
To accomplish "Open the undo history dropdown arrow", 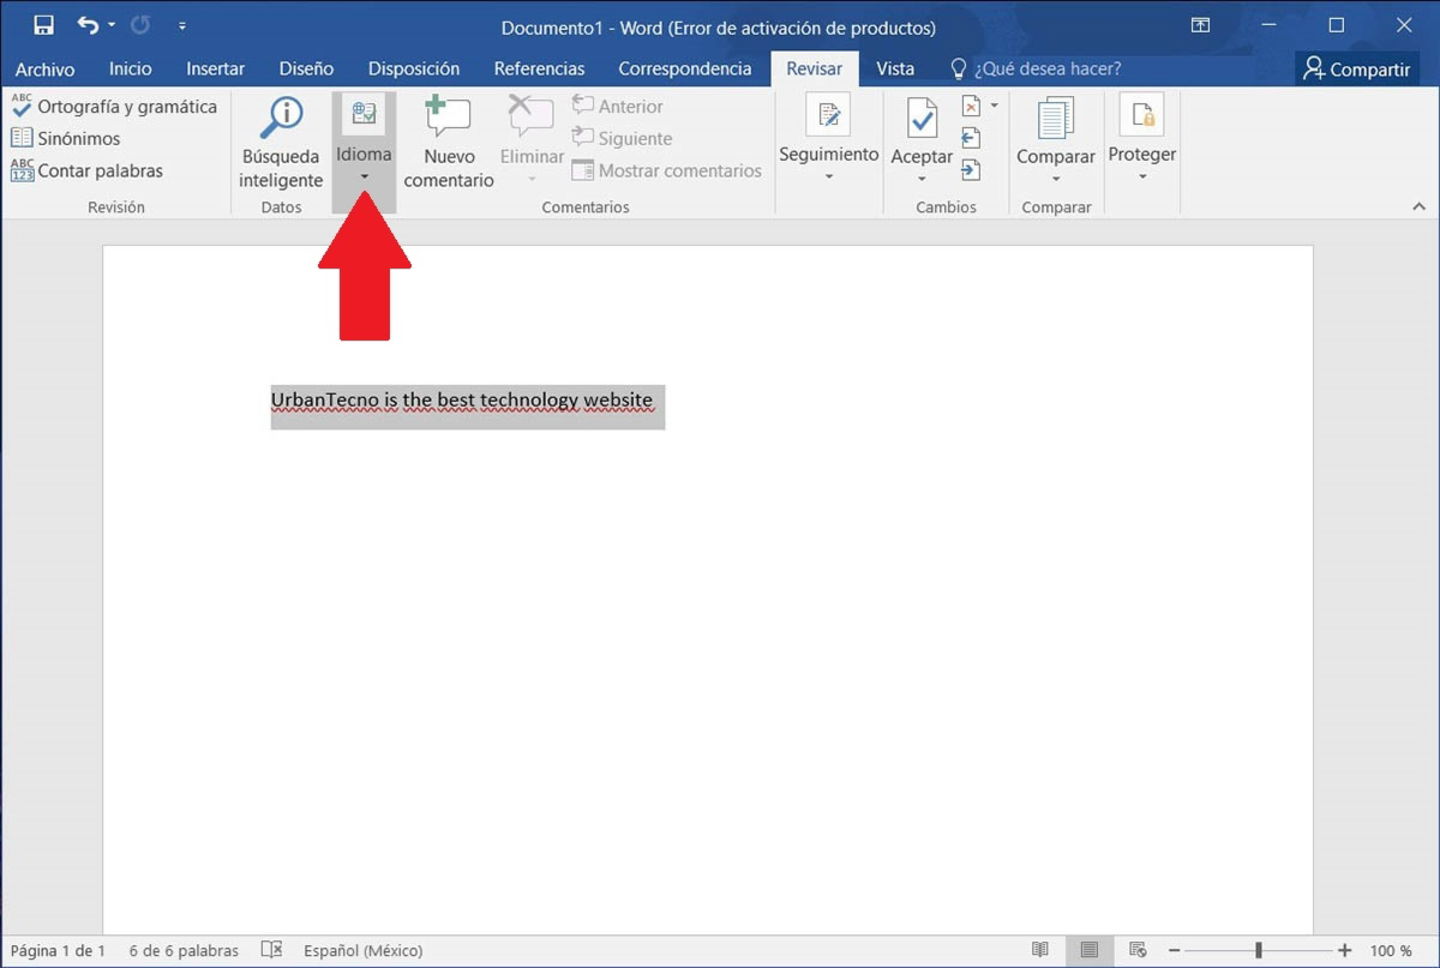I will (111, 25).
